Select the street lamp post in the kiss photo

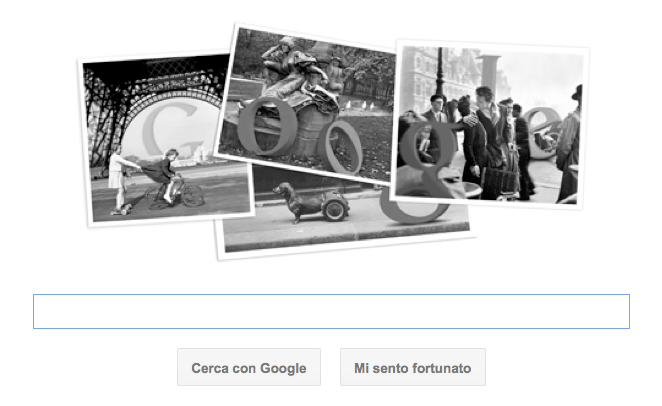click(440, 72)
